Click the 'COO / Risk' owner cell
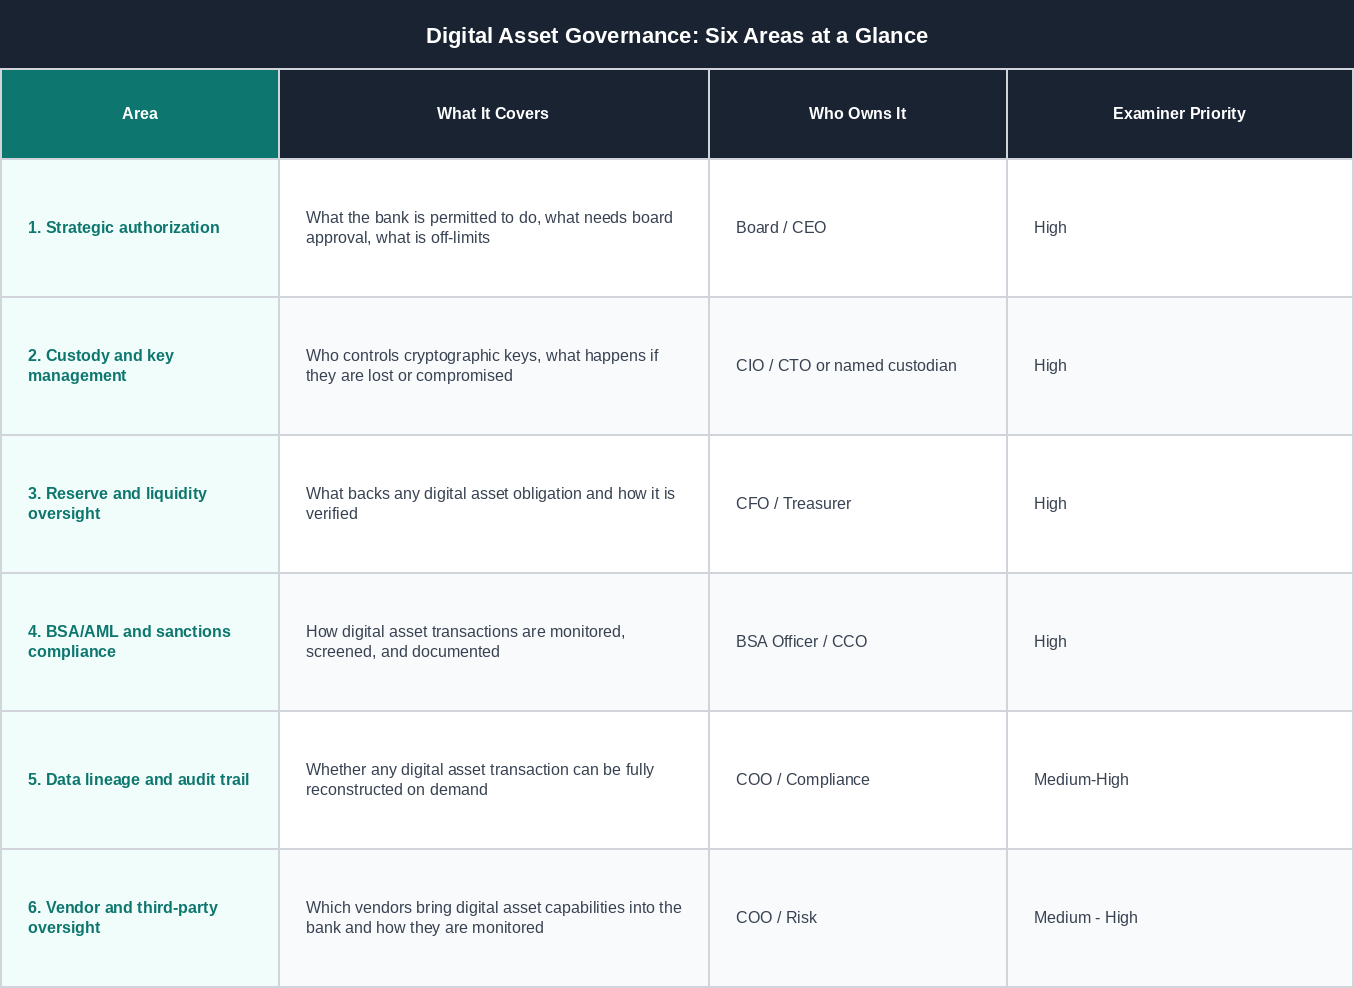The image size is (1354, 988). tap(858, 918)
